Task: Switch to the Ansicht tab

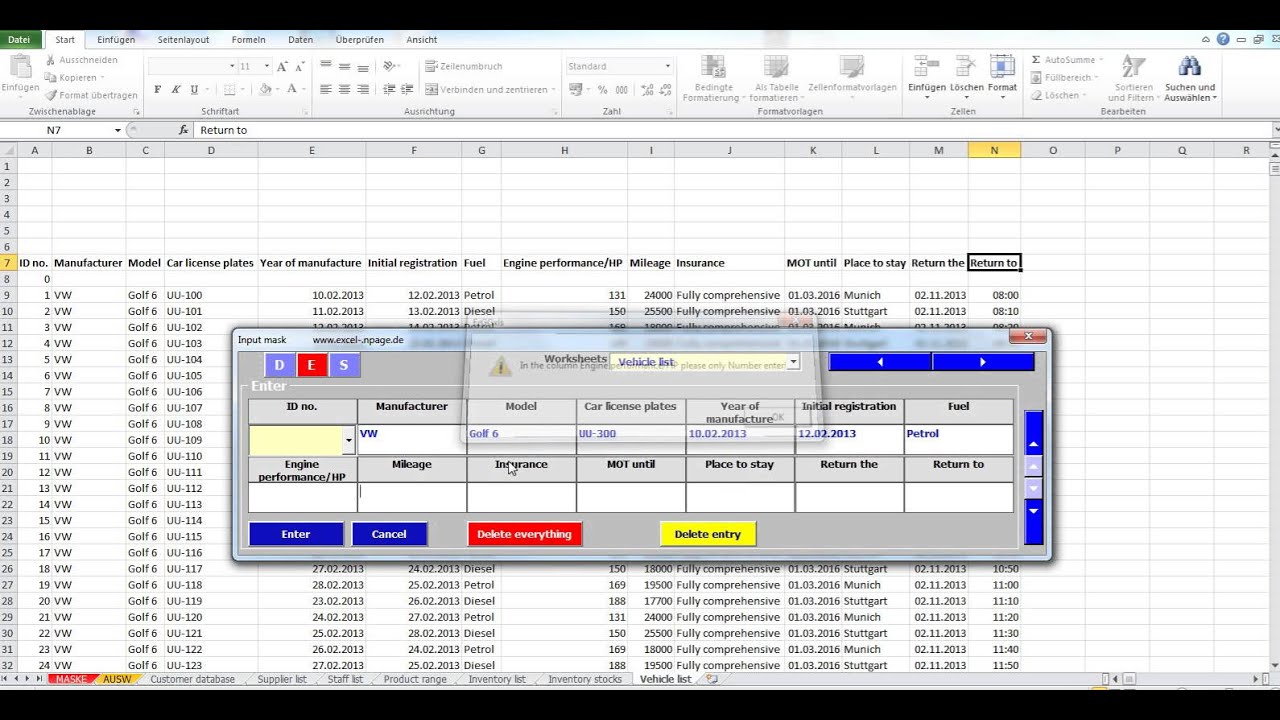Action: [422, 40]
